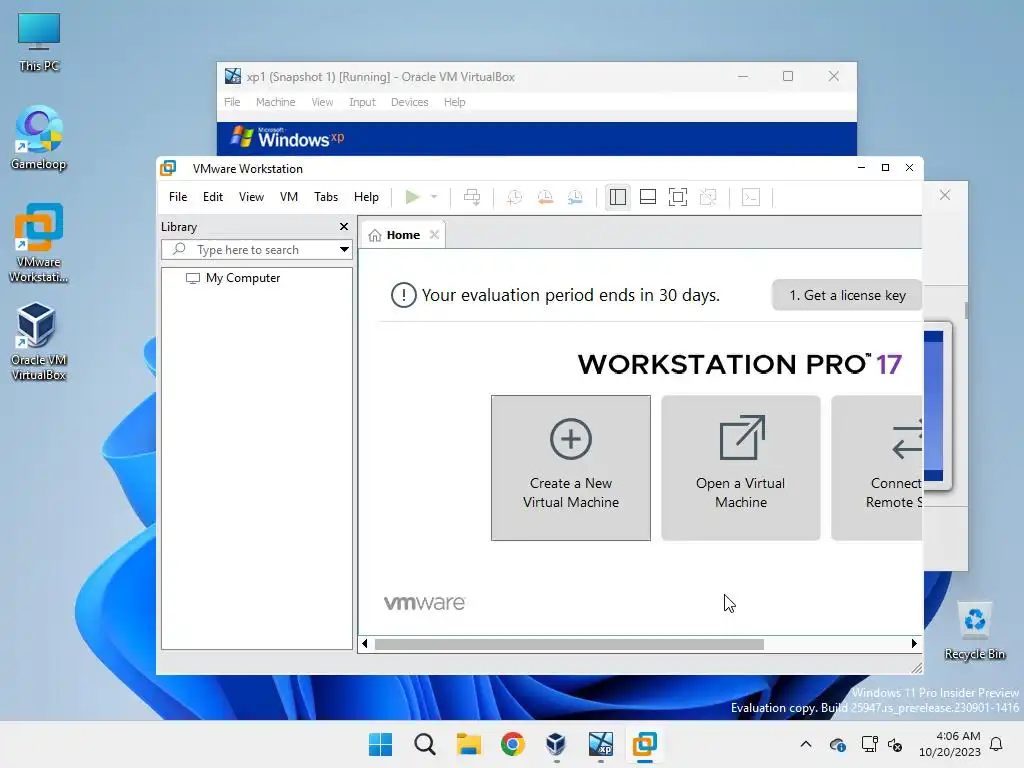Viewport: 1024px width, 768px height.
Task: Open the Help menu in VMware Workstation
Action: tap(366, 197)
